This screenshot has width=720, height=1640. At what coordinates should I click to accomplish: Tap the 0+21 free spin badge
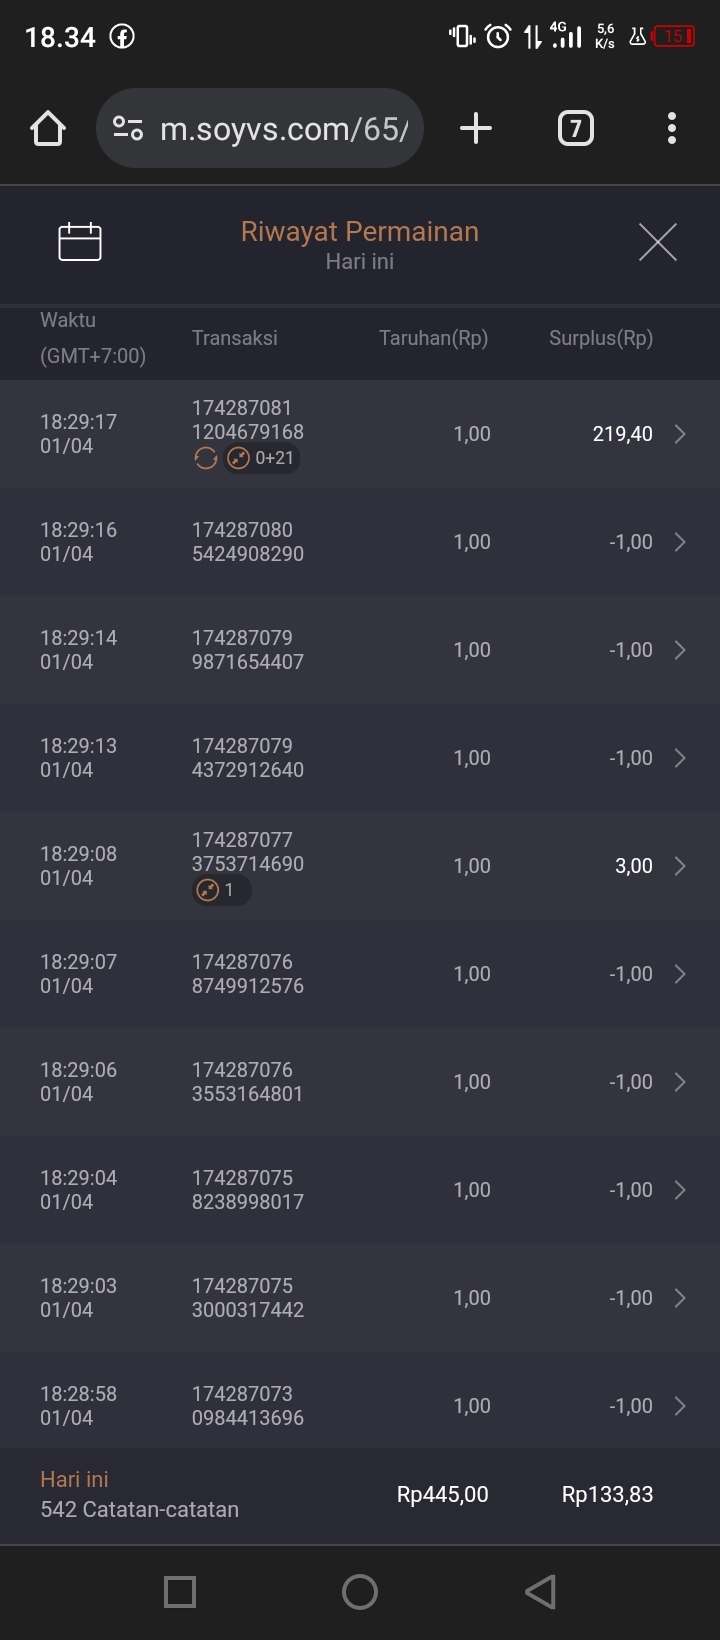click(x=262, y=459)
